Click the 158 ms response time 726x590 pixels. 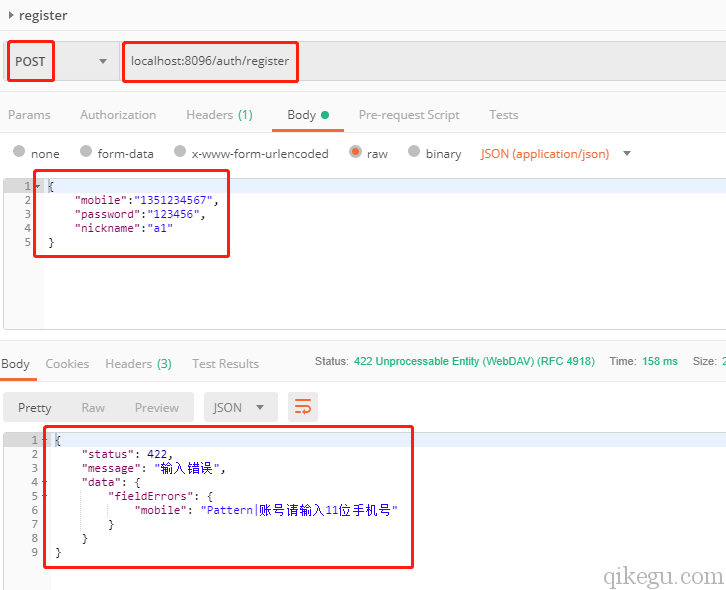click(660, 361)
